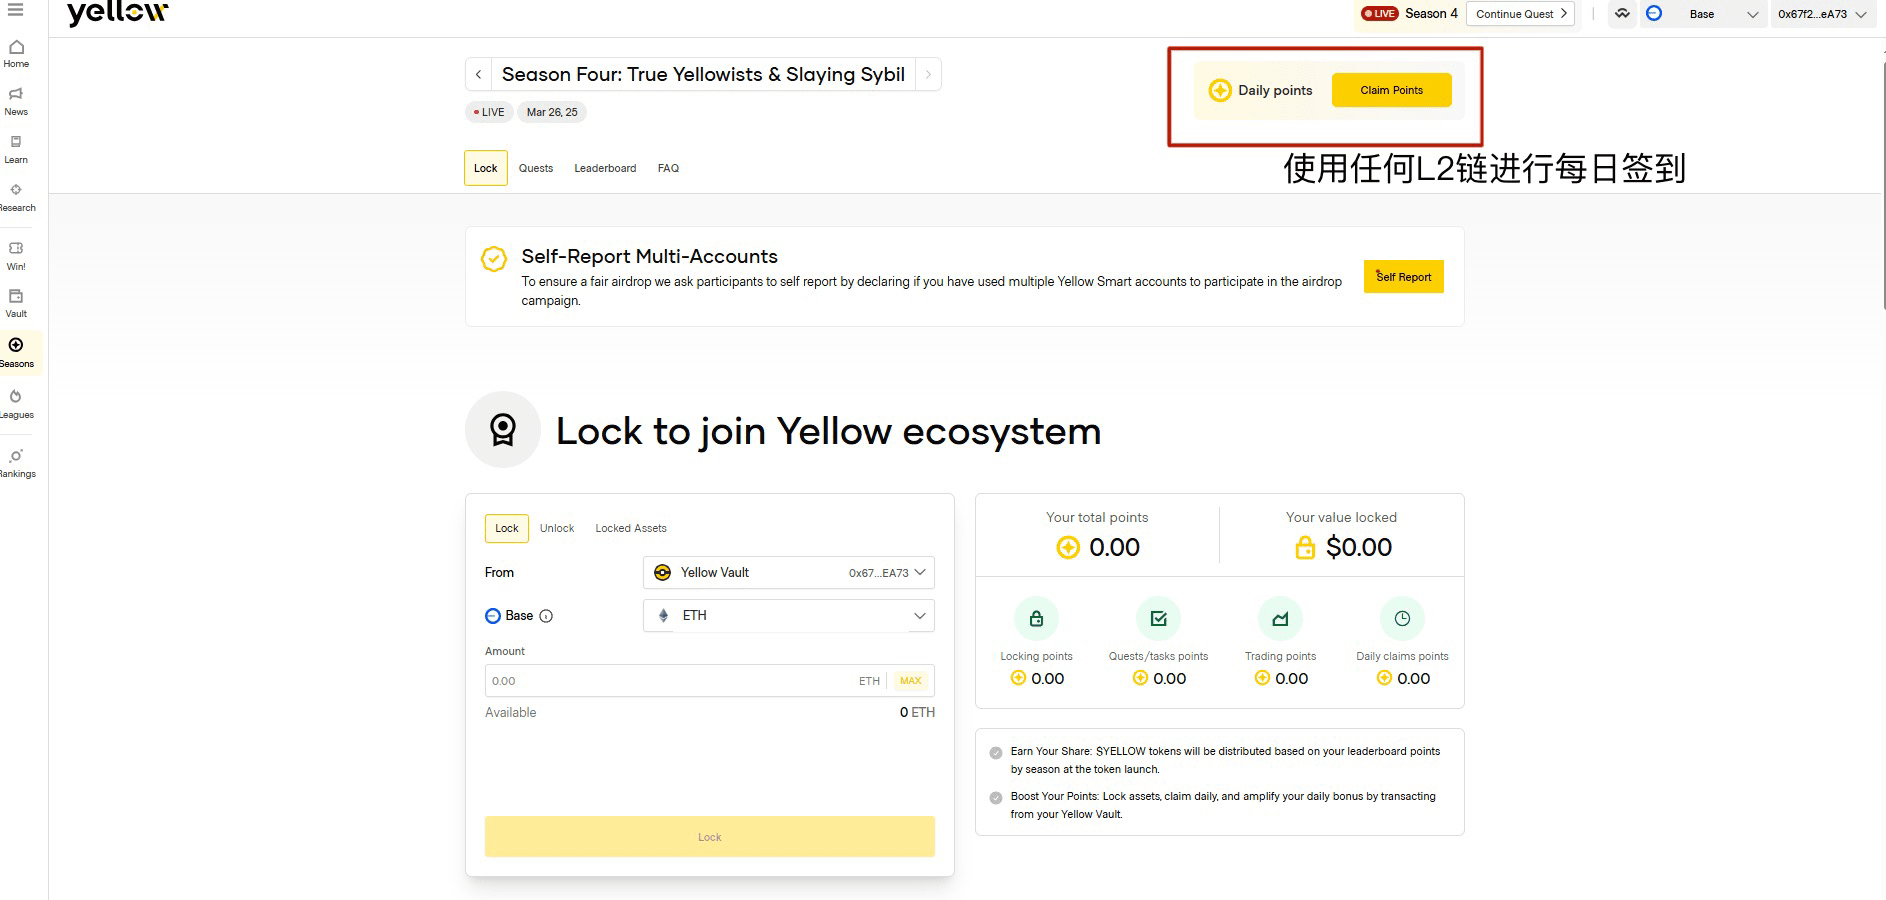This screenshot has width=1886, height=900.
Task: Expand the Yellow Vault source dropdown
Action: 789,573
